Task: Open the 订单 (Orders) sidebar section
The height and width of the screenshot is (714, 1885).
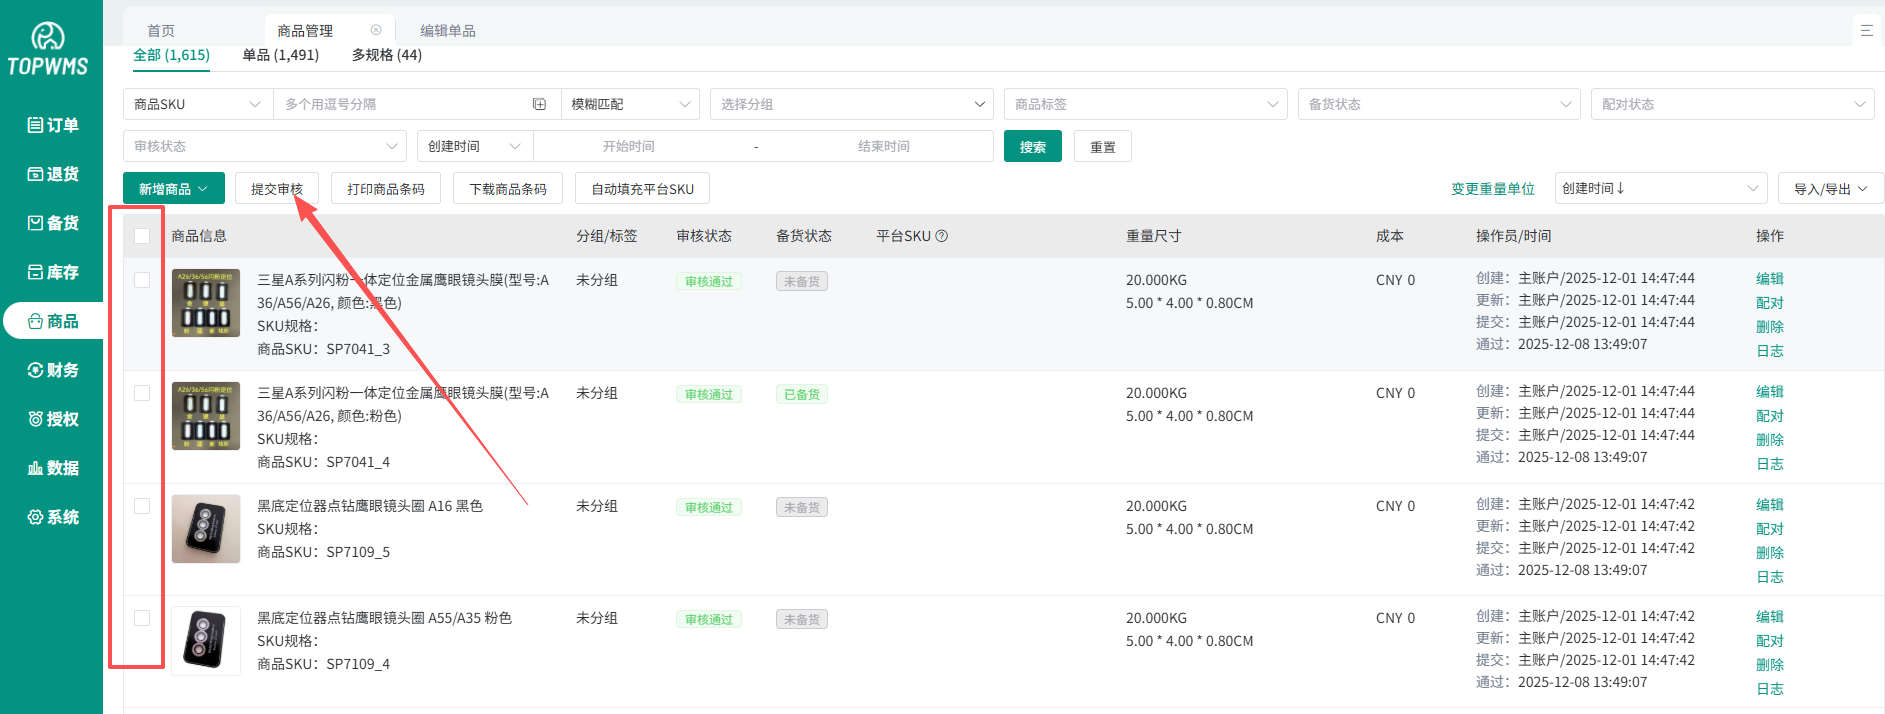Action: pos(52,125)
